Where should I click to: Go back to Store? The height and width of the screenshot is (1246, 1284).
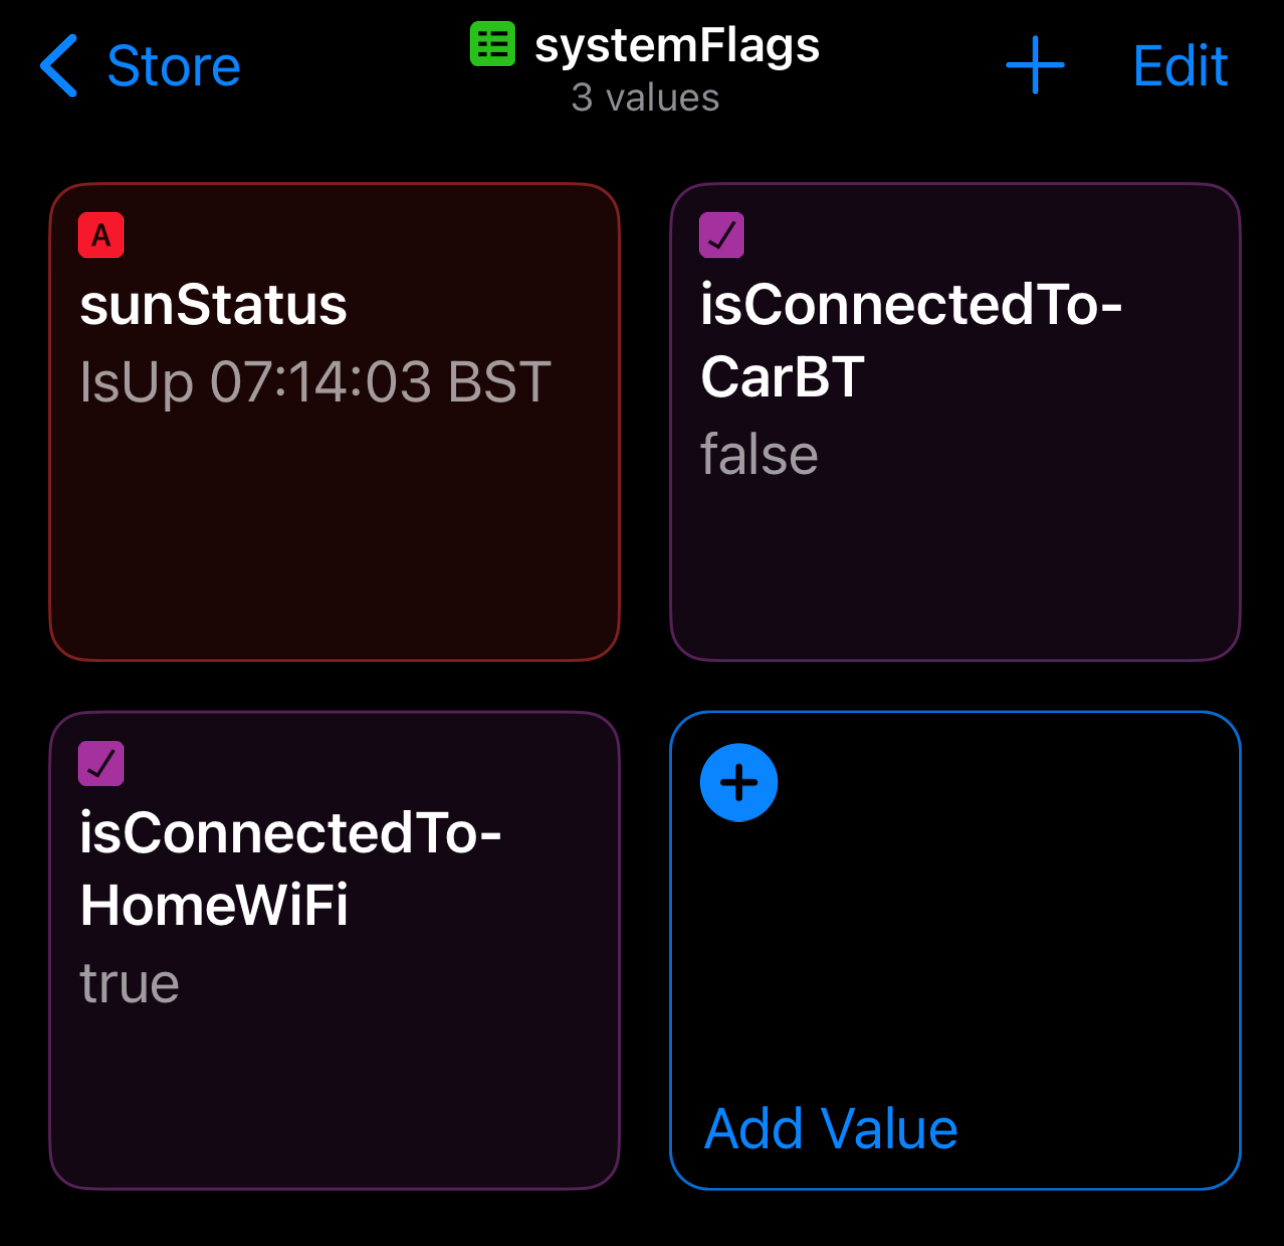[173, 67]
